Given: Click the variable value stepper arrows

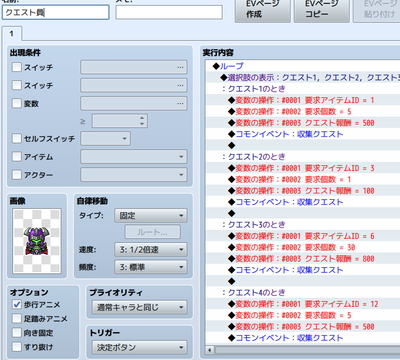Looking at the screenshot, I should (142, 121).
